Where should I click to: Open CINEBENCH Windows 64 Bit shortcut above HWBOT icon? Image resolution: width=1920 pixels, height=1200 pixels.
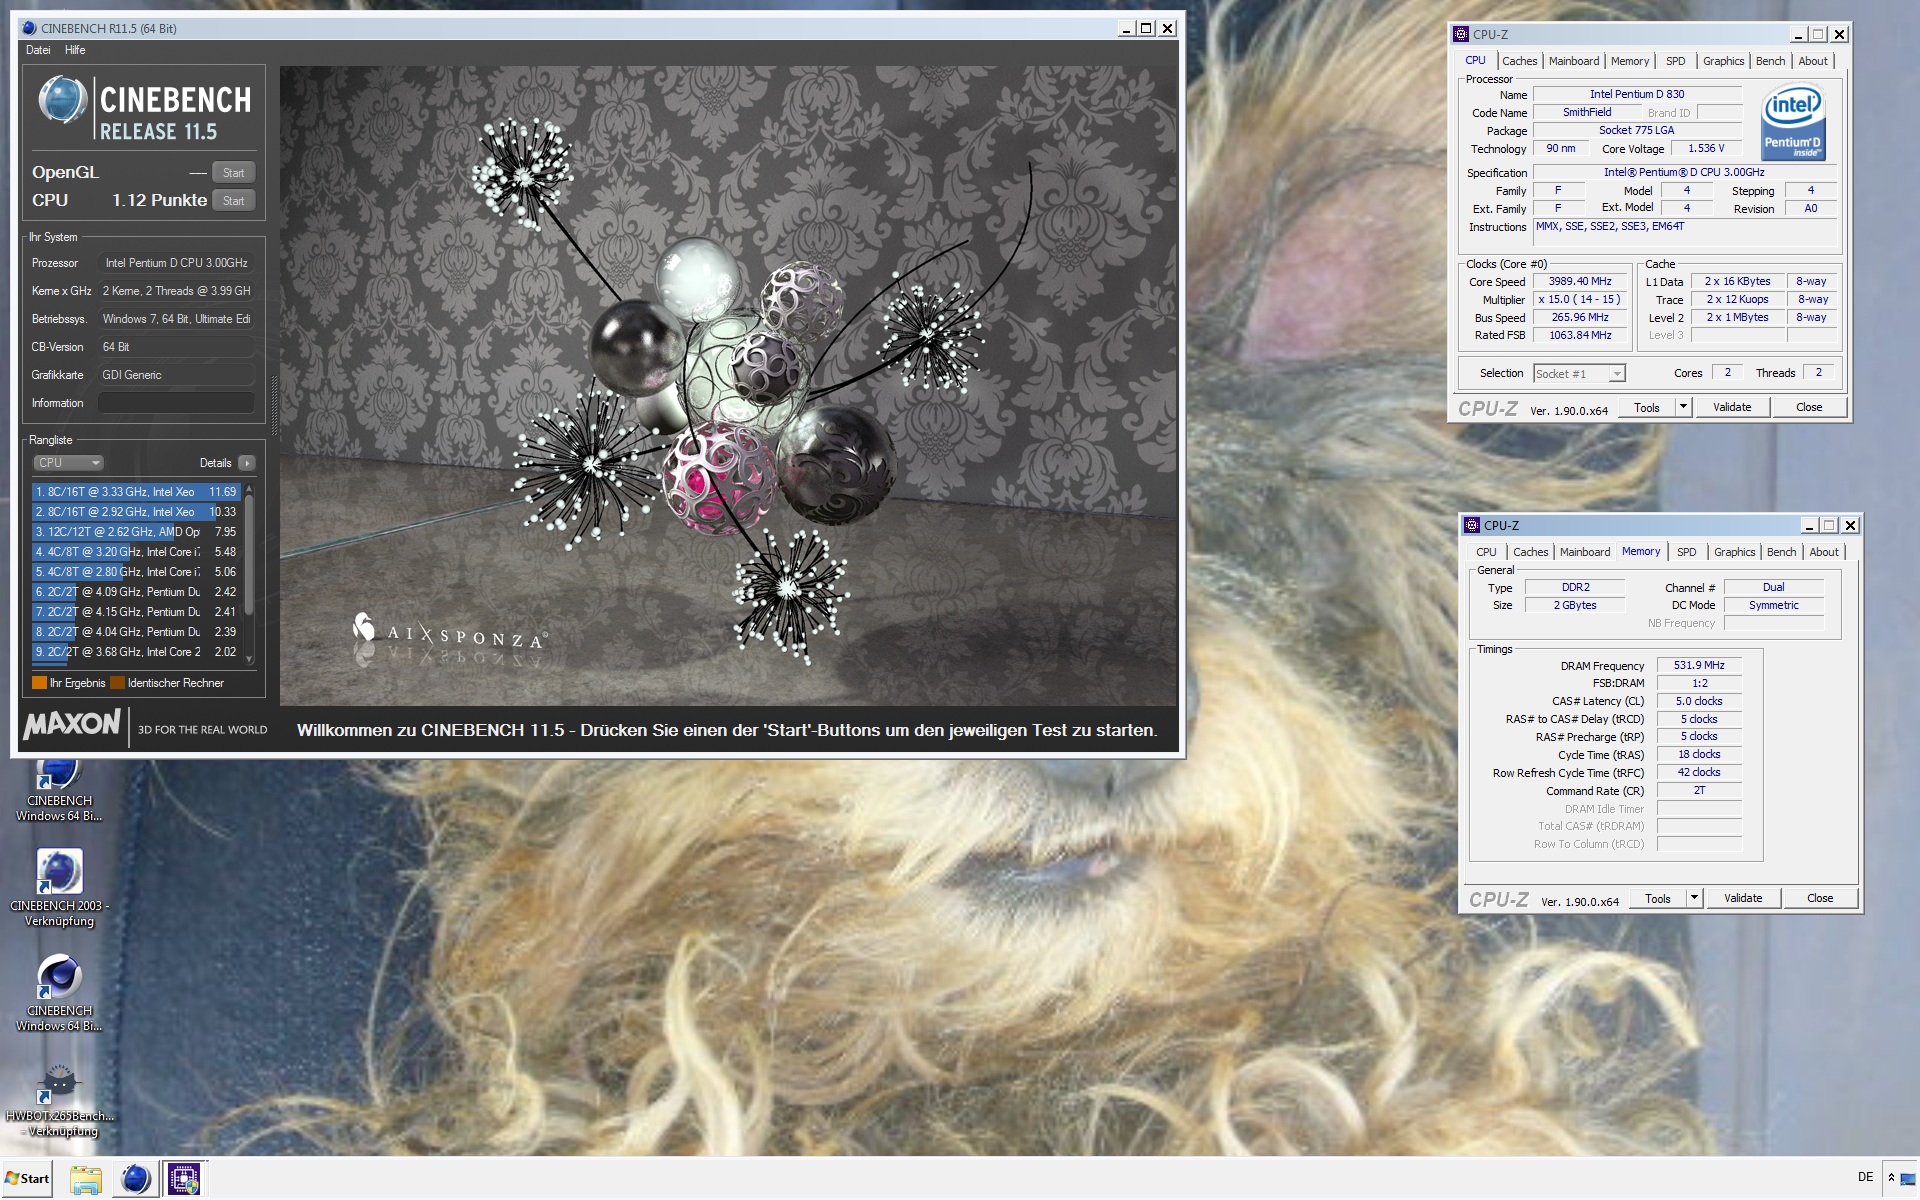pyautogui.click(x=59, y=991)
